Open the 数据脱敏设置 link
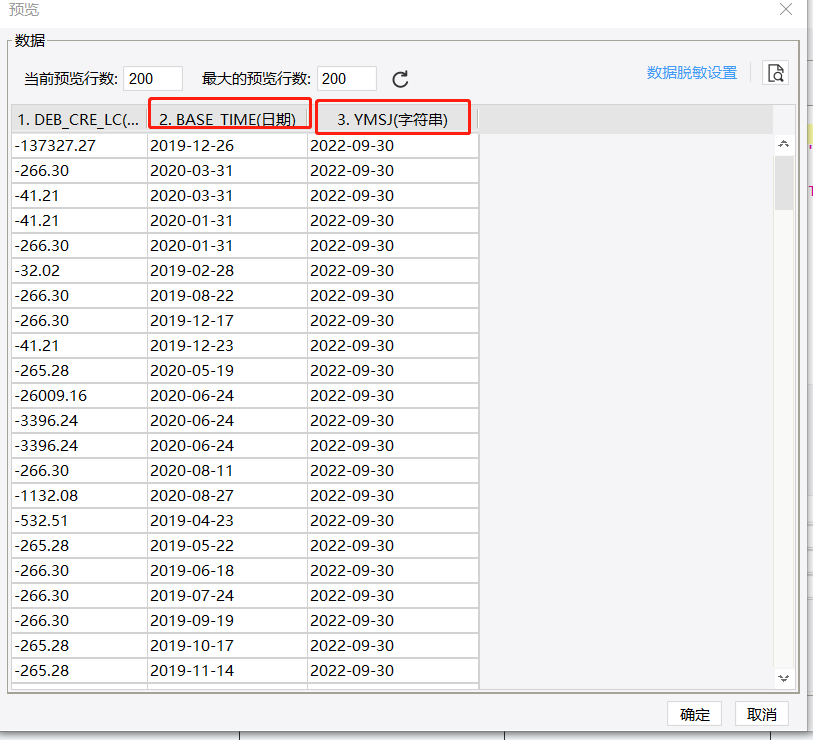 (692, 73)
